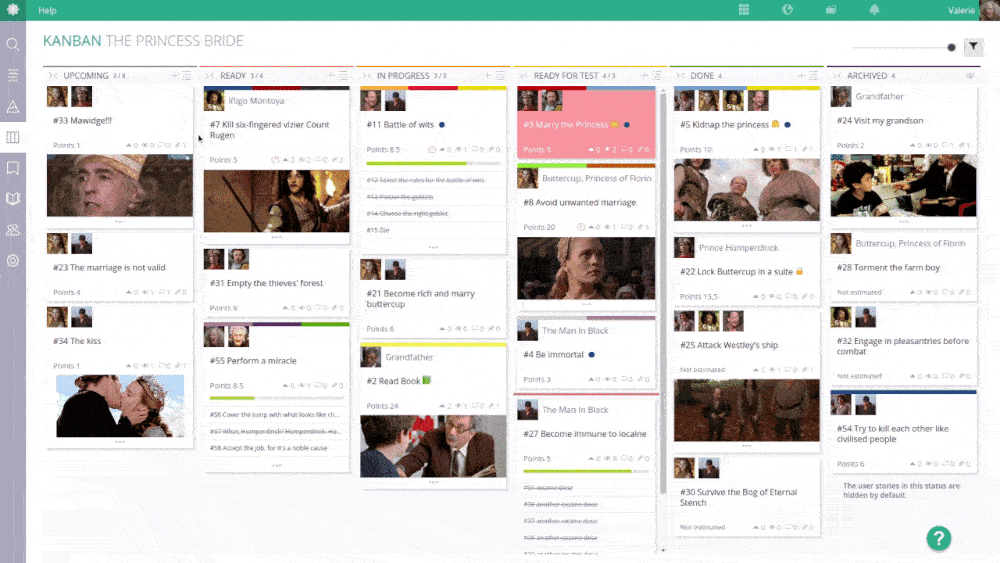Collapse the image on the #25 Attack Westley's ship card
The width and height of the screenshot is (1000, 563).
click(x=747, y=445)
